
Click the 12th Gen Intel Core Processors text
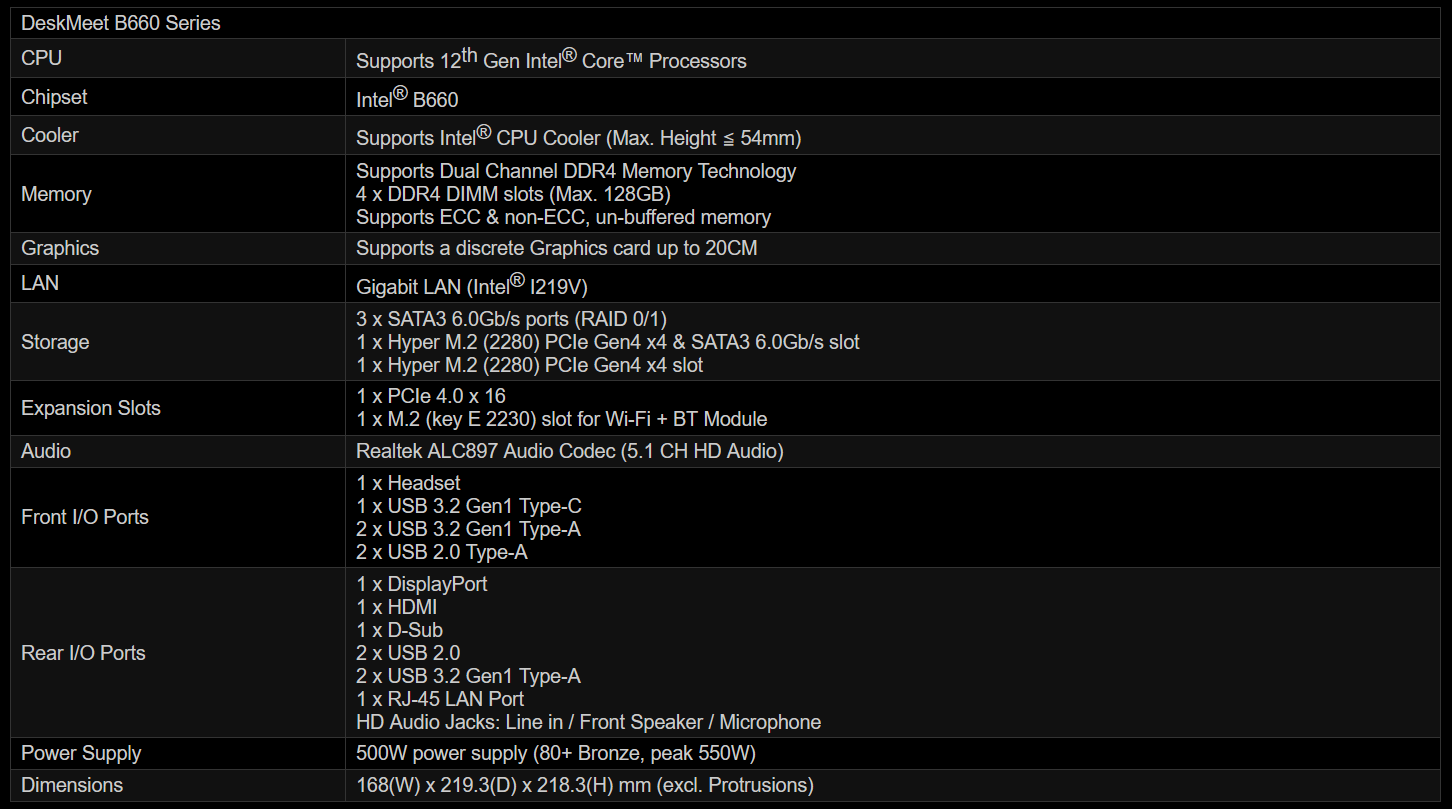coord(551,59)
